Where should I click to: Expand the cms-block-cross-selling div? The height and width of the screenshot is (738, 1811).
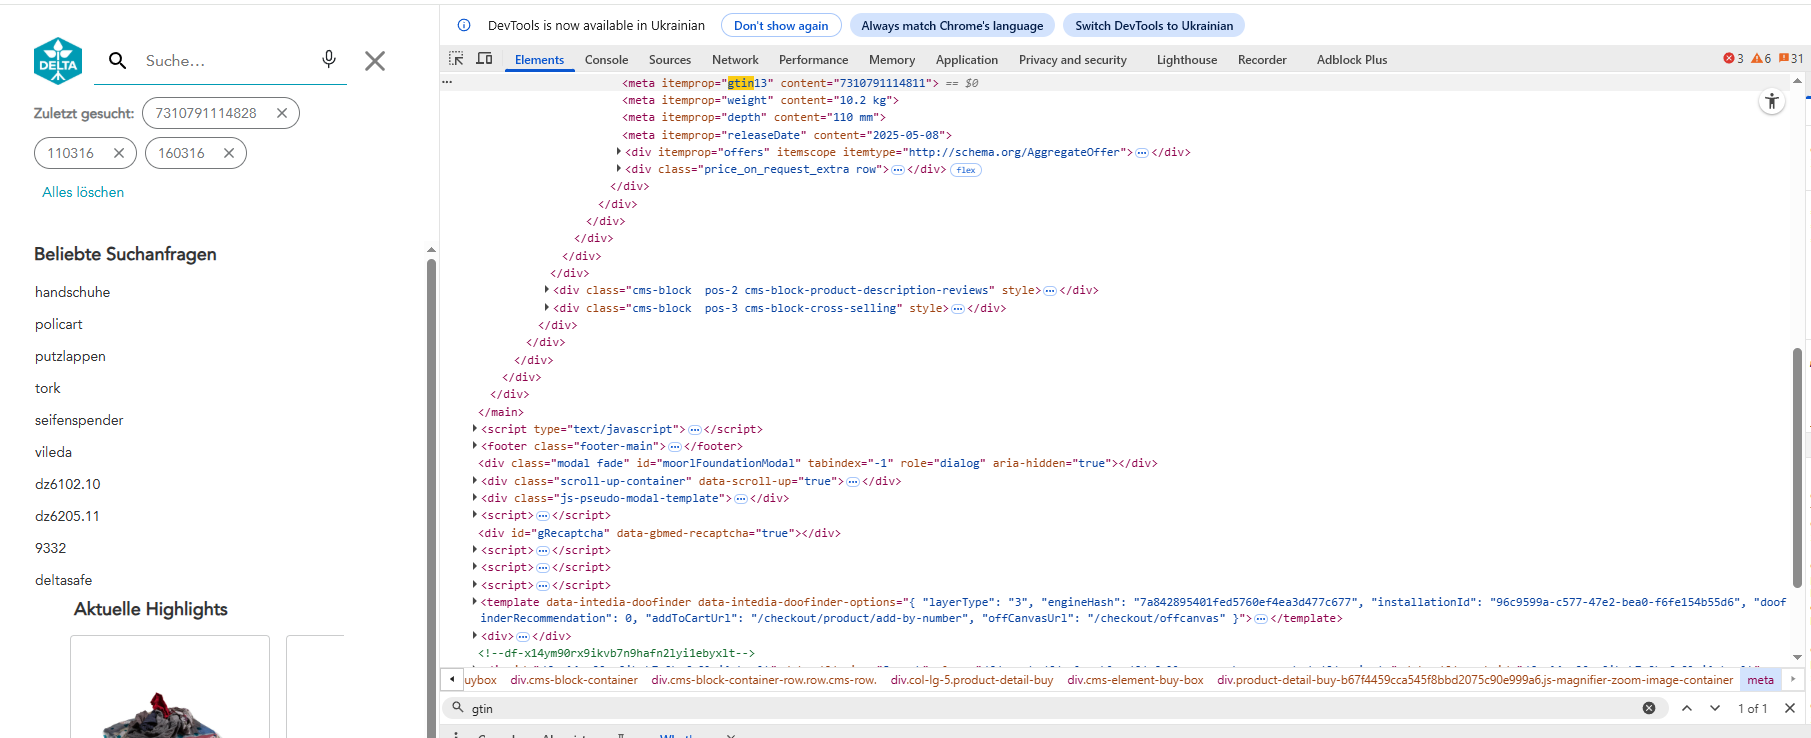[x=547, y=308]
